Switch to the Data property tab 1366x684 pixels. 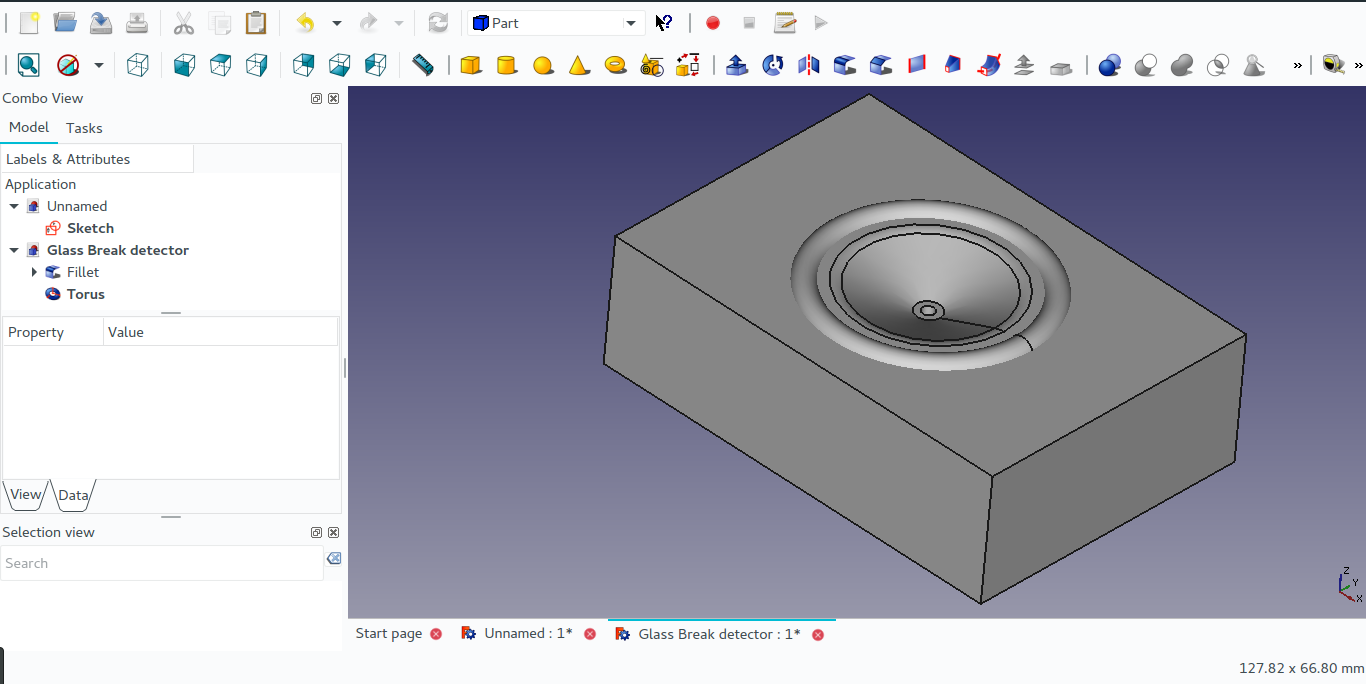(73, 495)
